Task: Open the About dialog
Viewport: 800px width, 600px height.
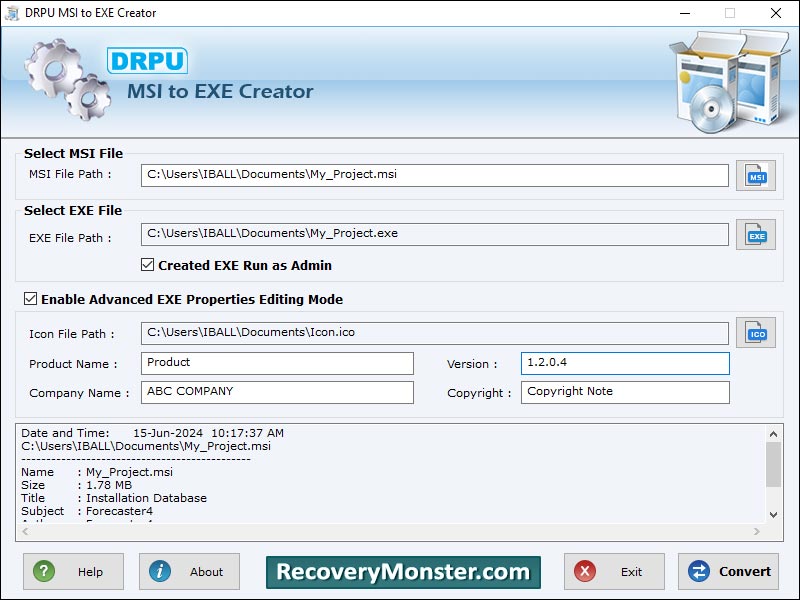Action: point(189,572)
